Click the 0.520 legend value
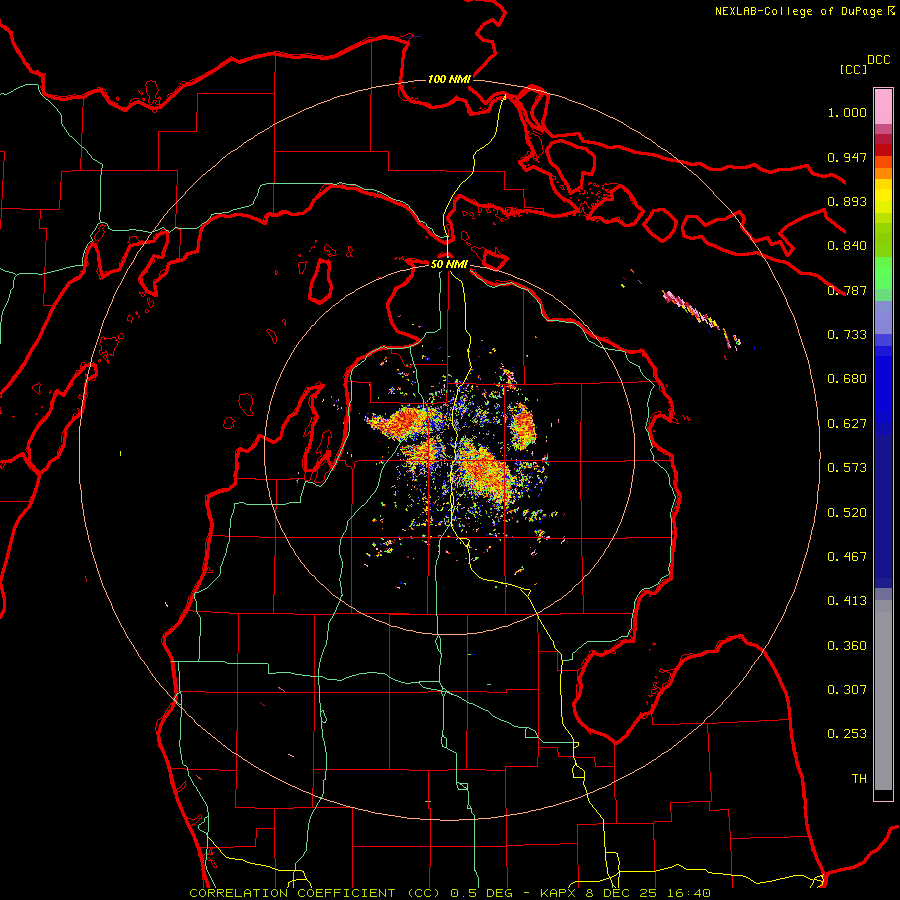This screenshot has height=900, width=900. [847, 513]
